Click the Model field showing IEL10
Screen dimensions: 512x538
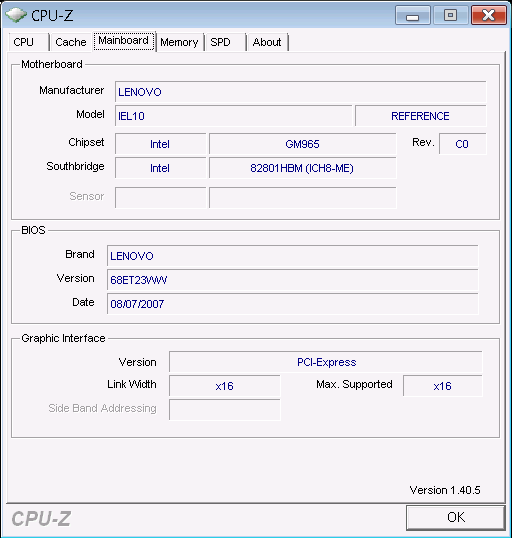pyautogui.click(x=234, y=116)
